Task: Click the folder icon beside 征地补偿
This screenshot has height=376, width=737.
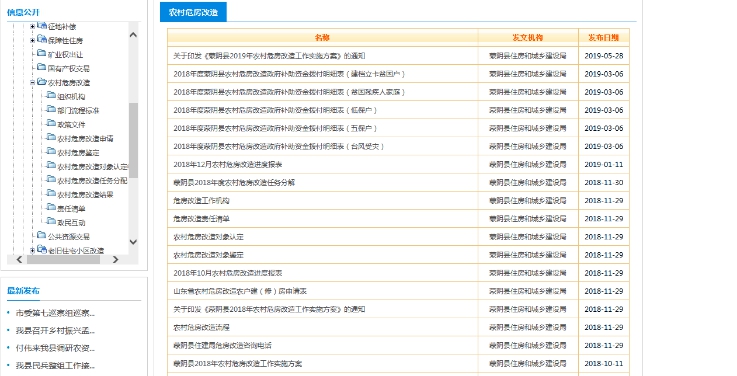Action: pyautogui.click(x=42, y=25)
